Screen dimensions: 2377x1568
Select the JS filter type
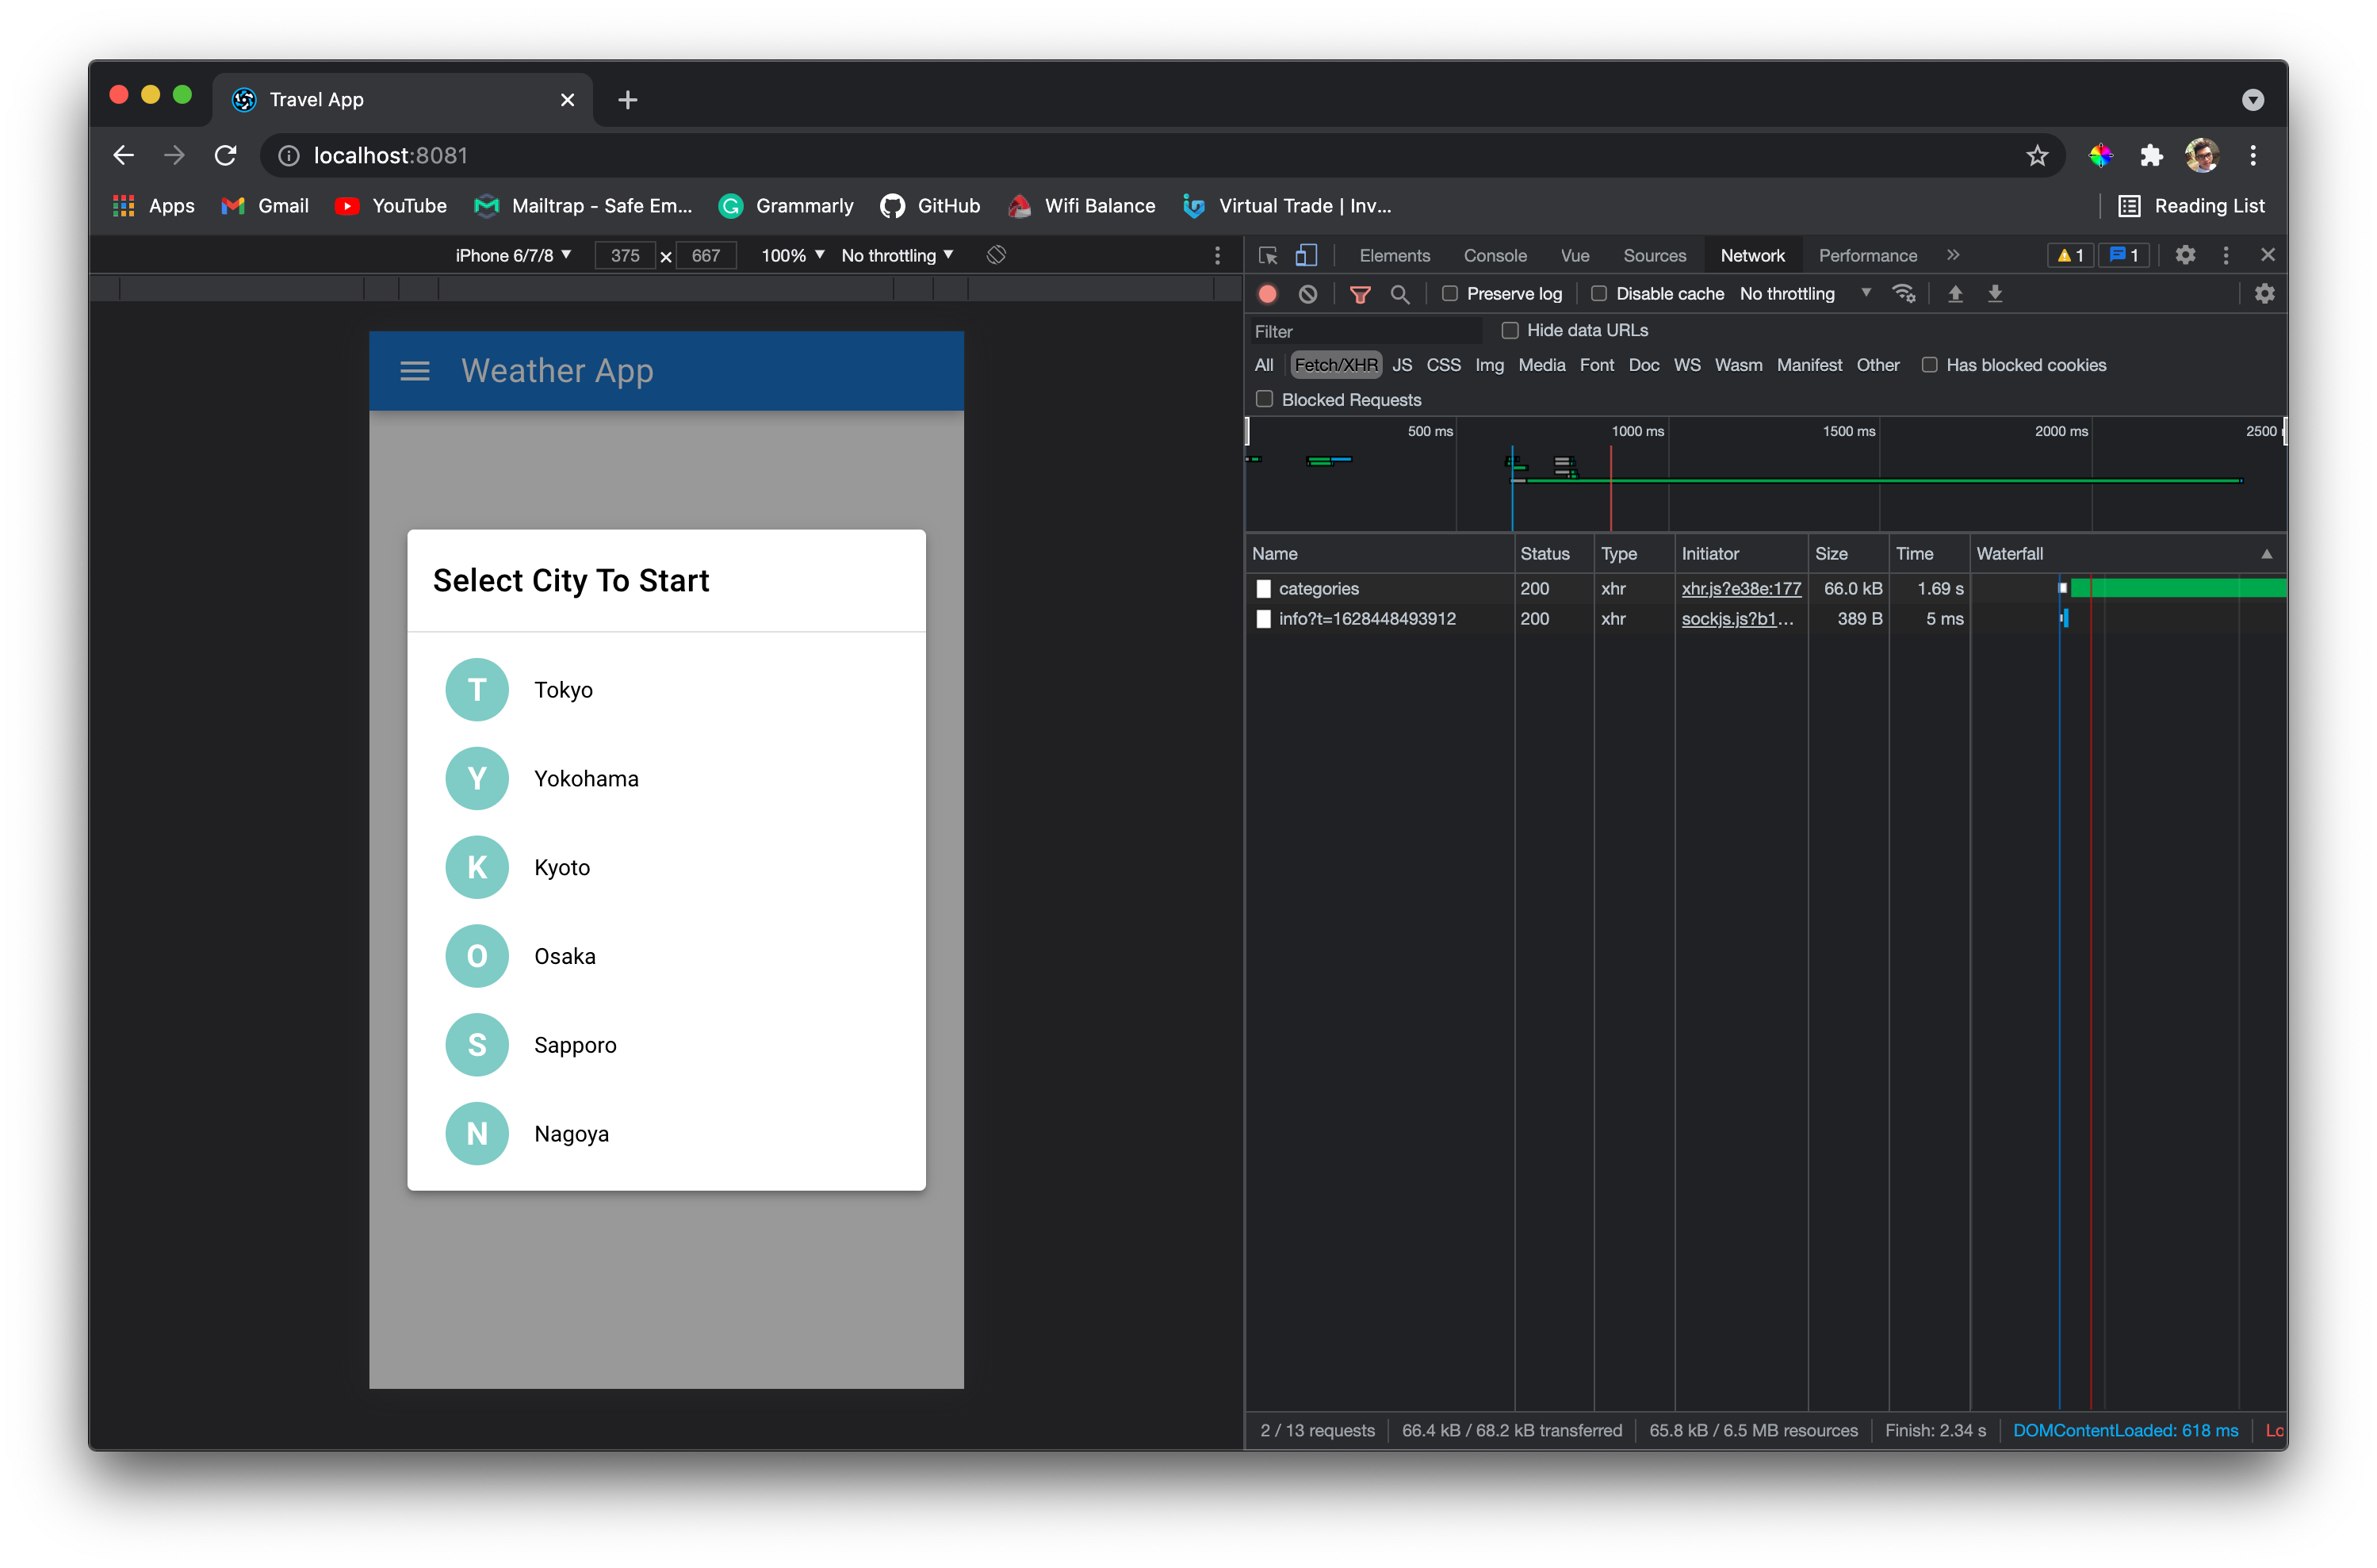tap(1402, 365)
